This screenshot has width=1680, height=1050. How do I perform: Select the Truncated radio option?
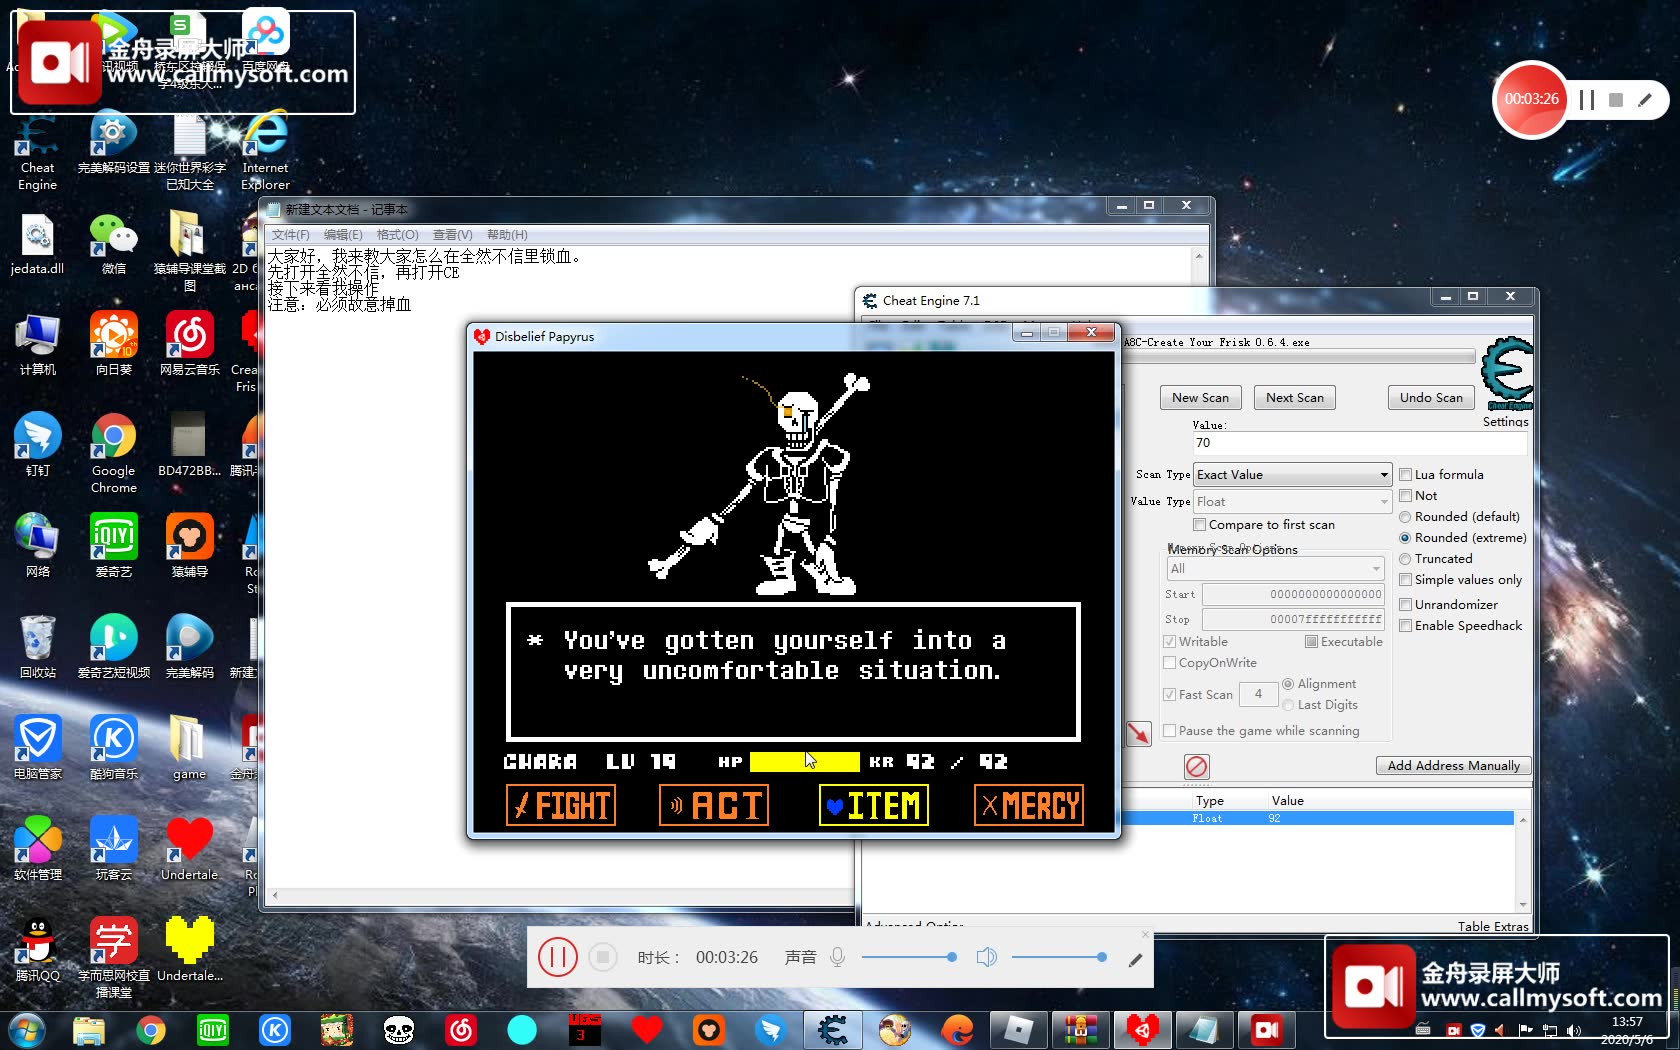coord(1405,559)
